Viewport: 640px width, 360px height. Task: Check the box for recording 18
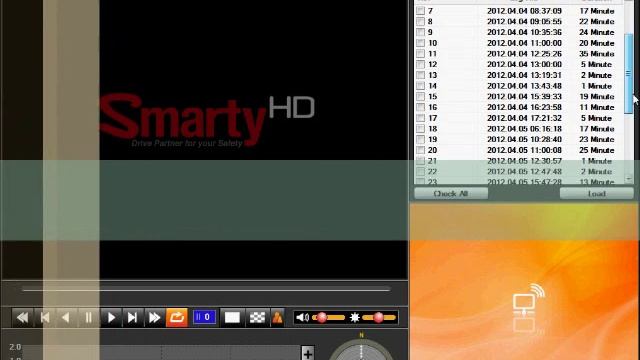tap(420, 129)
